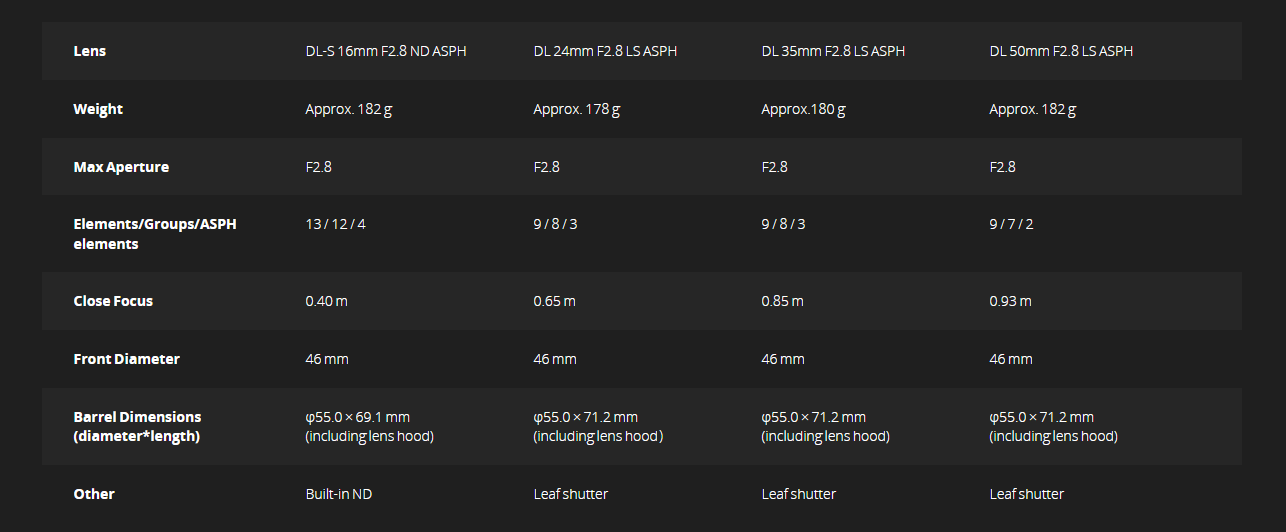Click the 46 mm front diameter for DL 24mm
This screenshot has height=532, width=1286.
click(x=555, y=359)
